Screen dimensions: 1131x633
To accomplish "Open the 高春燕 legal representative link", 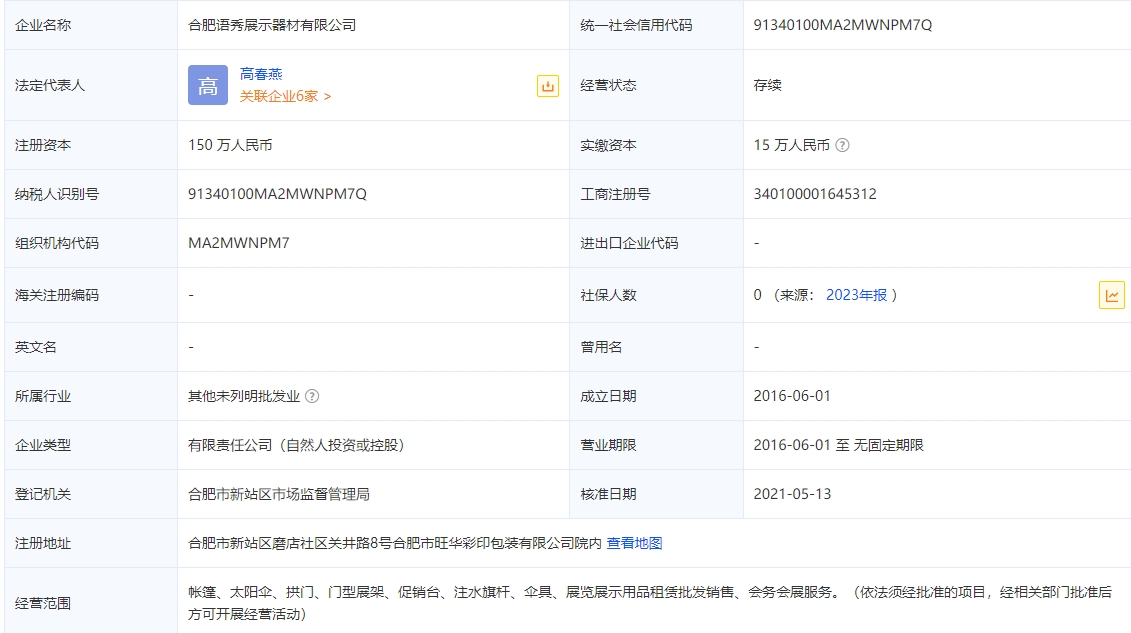I will click(x=261, y=74).
